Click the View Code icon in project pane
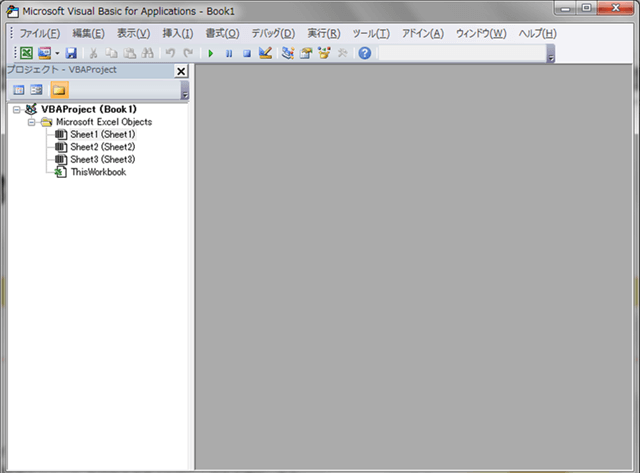Image resolution: width=640 pixels, height=473 pixels. pyautogui.click(x=19, y=90)
